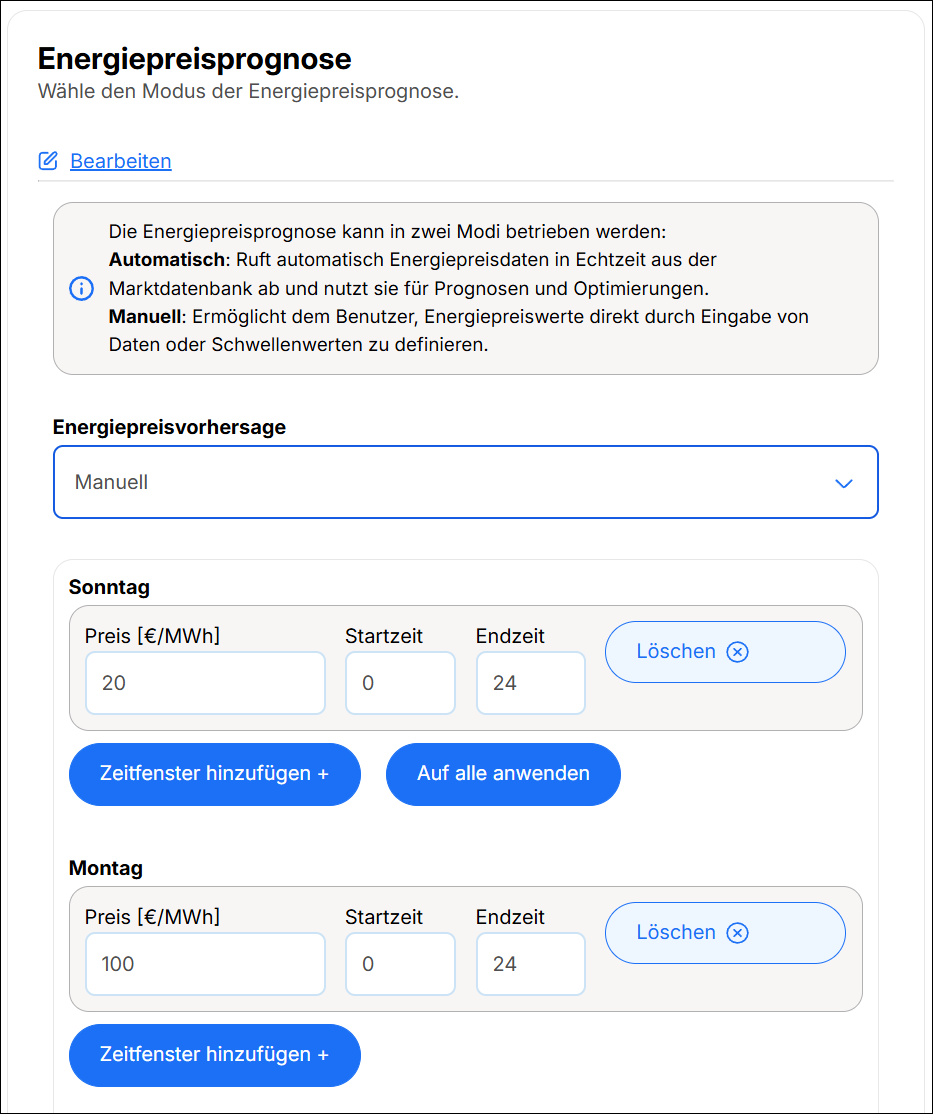Click the Montag Startzeit input field

click(400, 964)
